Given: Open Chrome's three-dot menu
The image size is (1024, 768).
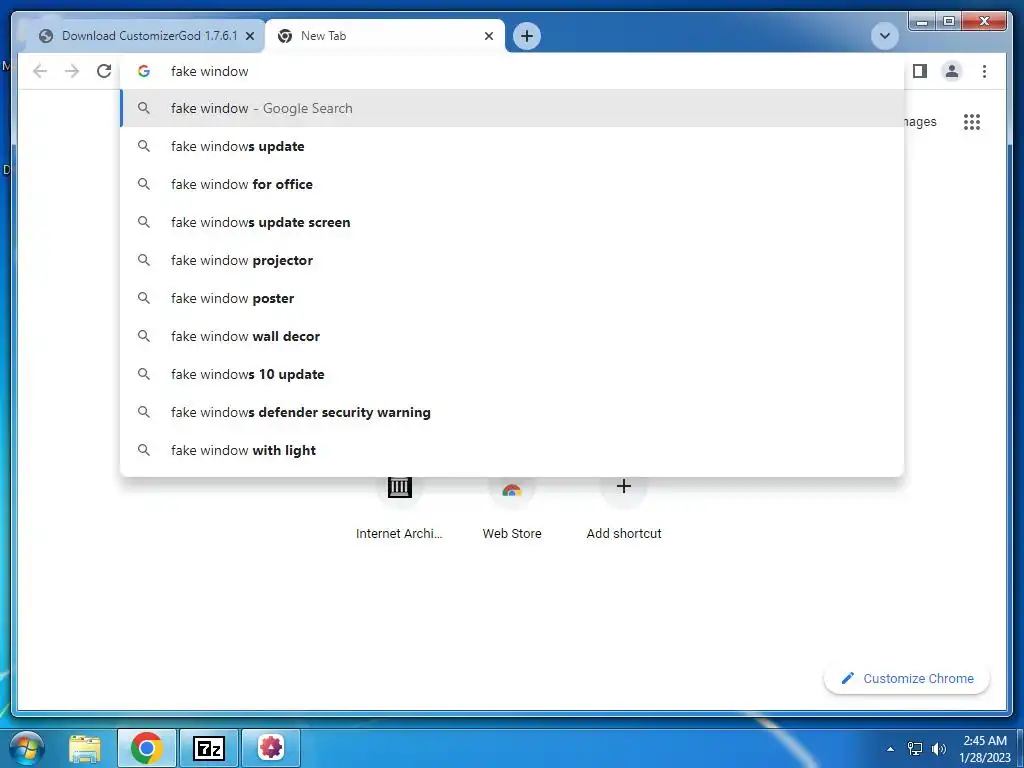Looking at the screenshot, I should pyautogui.click(x=984, y=71).
